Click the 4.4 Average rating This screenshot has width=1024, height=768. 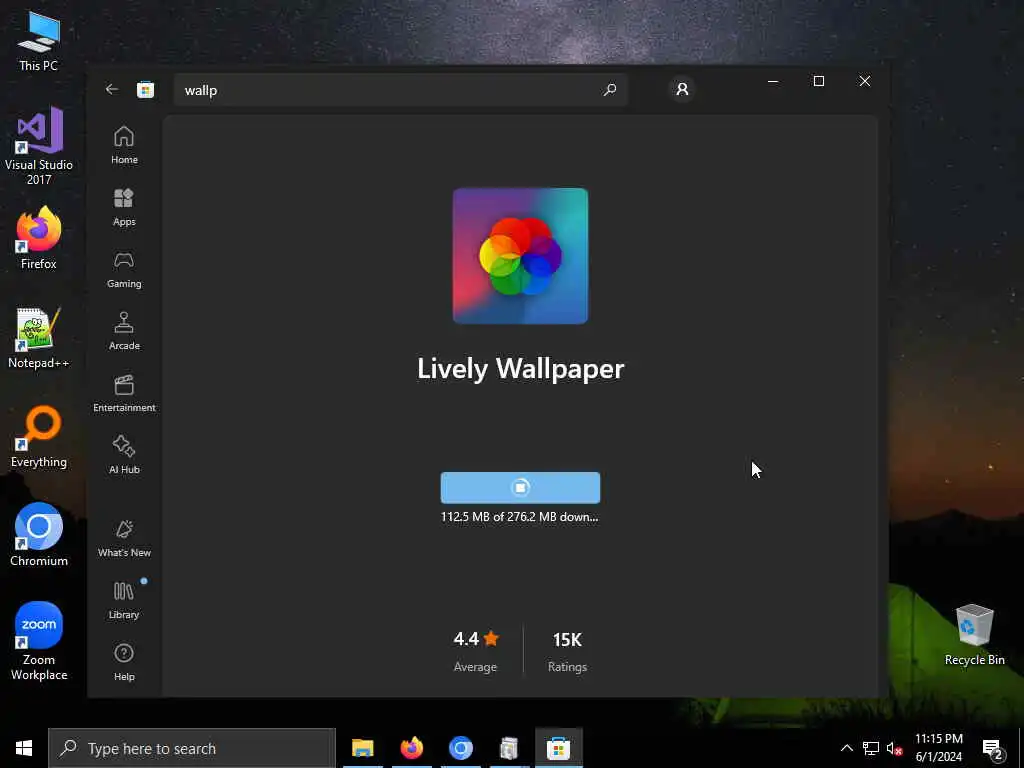[476, 650]
